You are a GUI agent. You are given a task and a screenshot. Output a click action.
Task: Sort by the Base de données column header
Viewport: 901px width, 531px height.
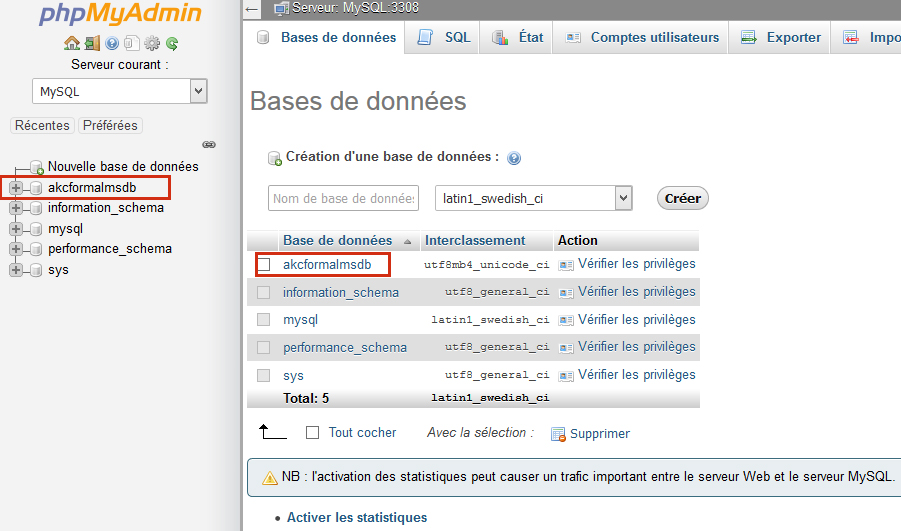click(337, 240)
